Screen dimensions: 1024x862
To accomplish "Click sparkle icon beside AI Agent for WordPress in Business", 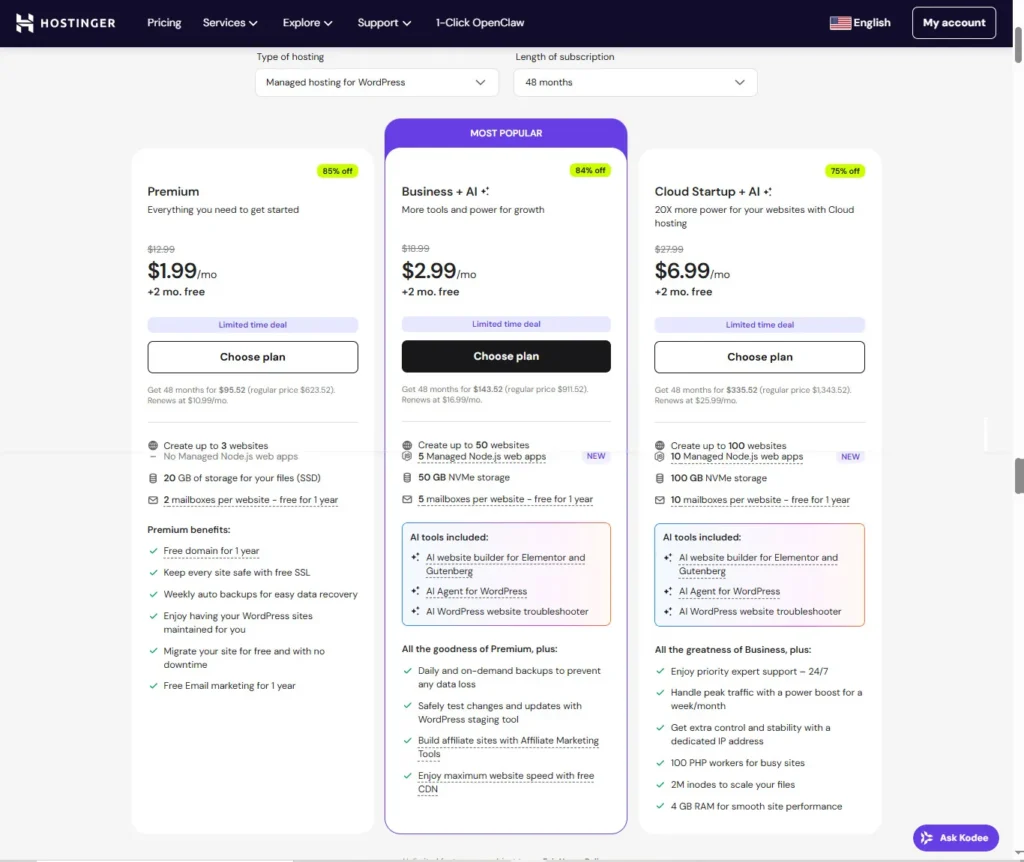I will [x=415, y=591].
